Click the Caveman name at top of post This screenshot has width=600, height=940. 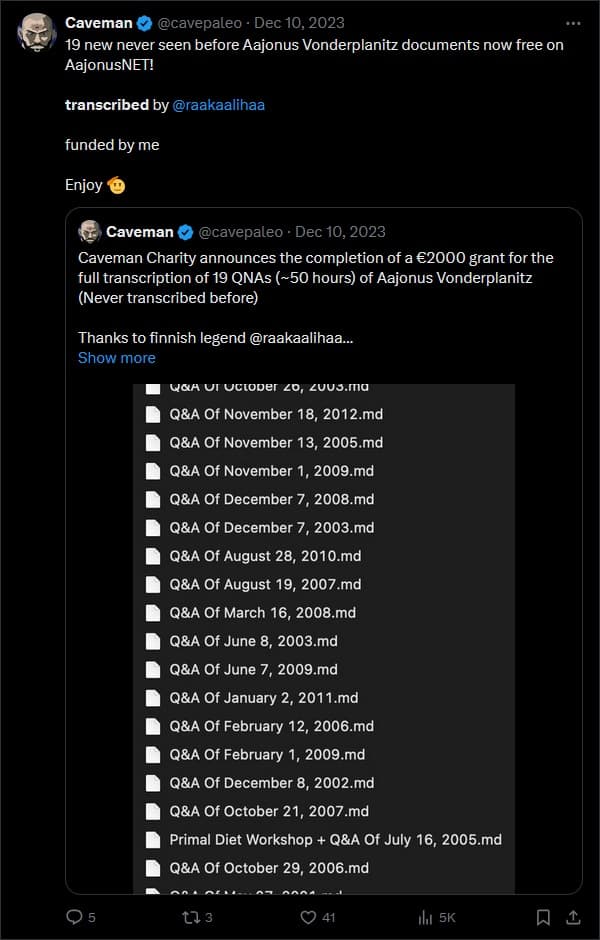point(98,23)
